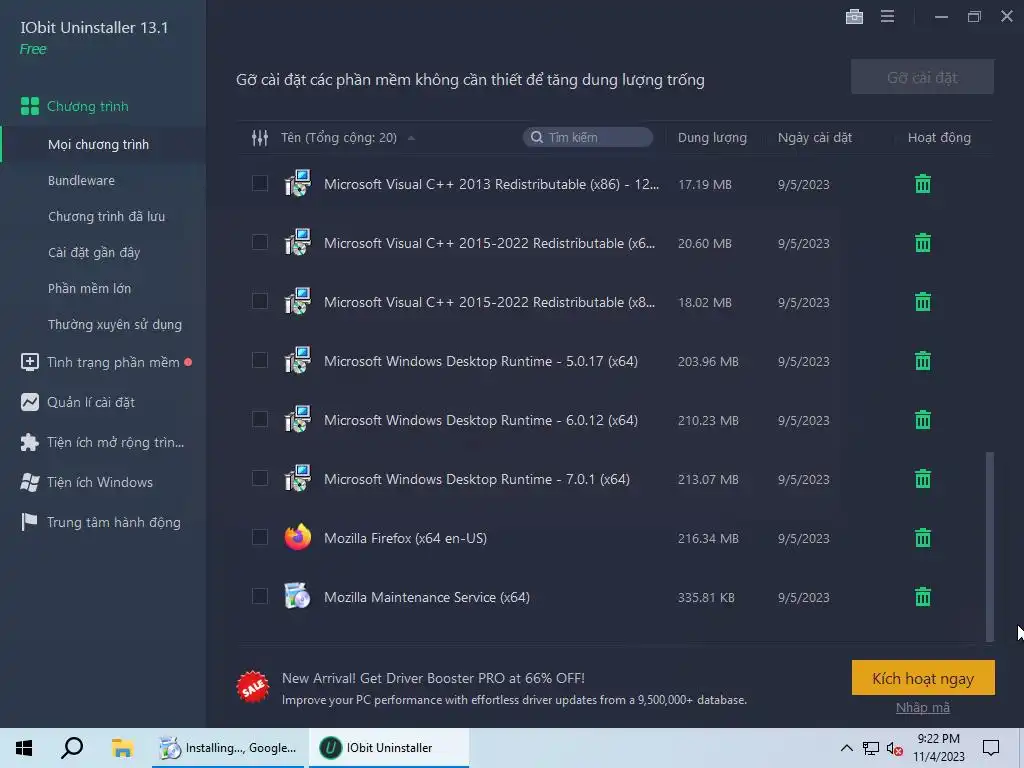Screen dimensions: 1024x768
Task: Open the hamburger options menu
Action: [x=887, y=16]
